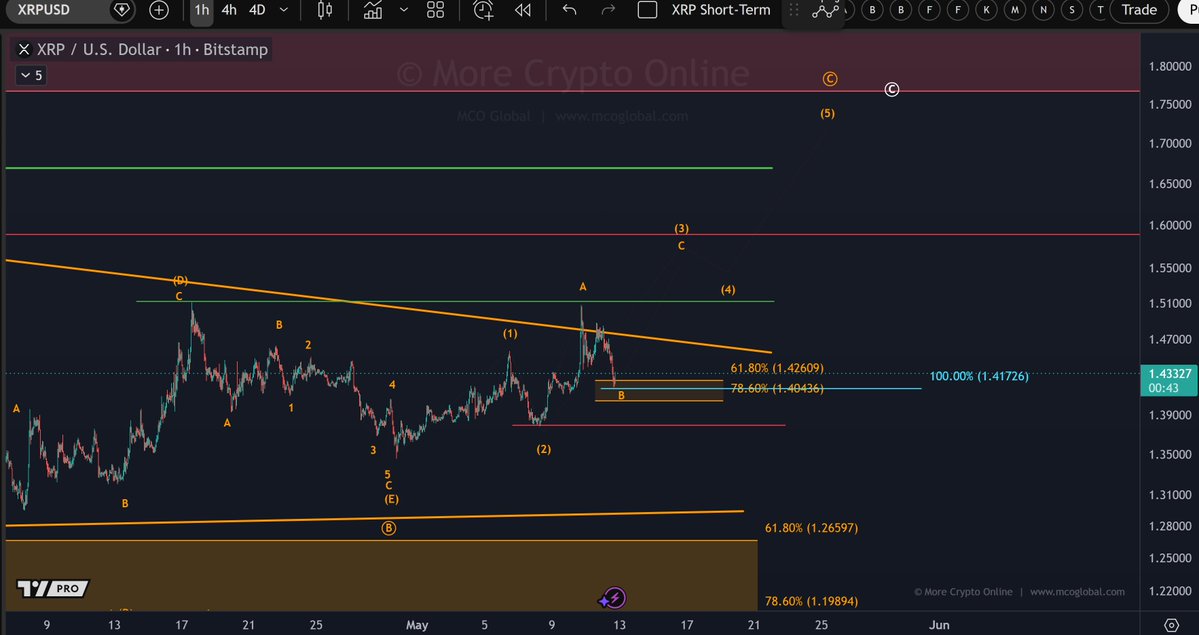Click the May label on the time axis

[417, 625]
